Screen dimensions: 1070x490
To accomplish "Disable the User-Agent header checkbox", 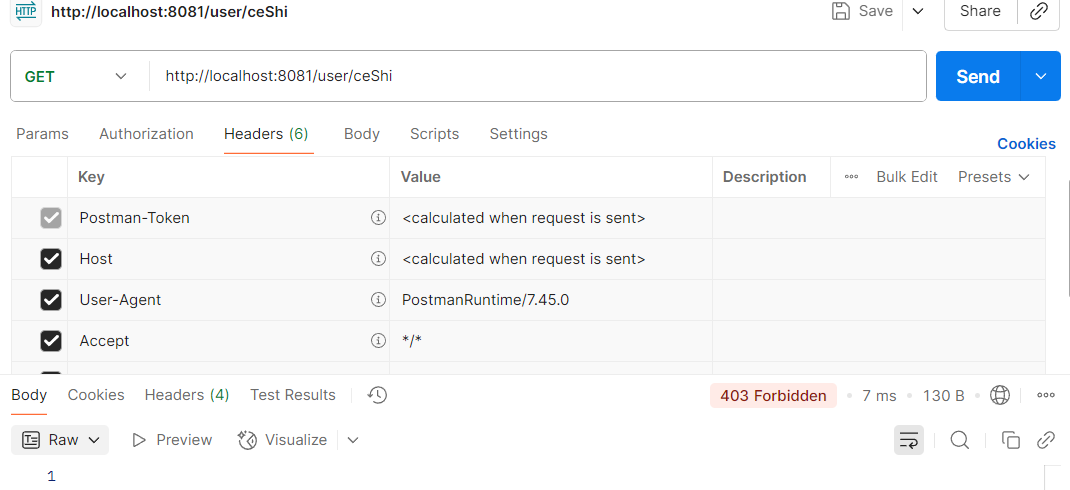I will click(51, 300).
